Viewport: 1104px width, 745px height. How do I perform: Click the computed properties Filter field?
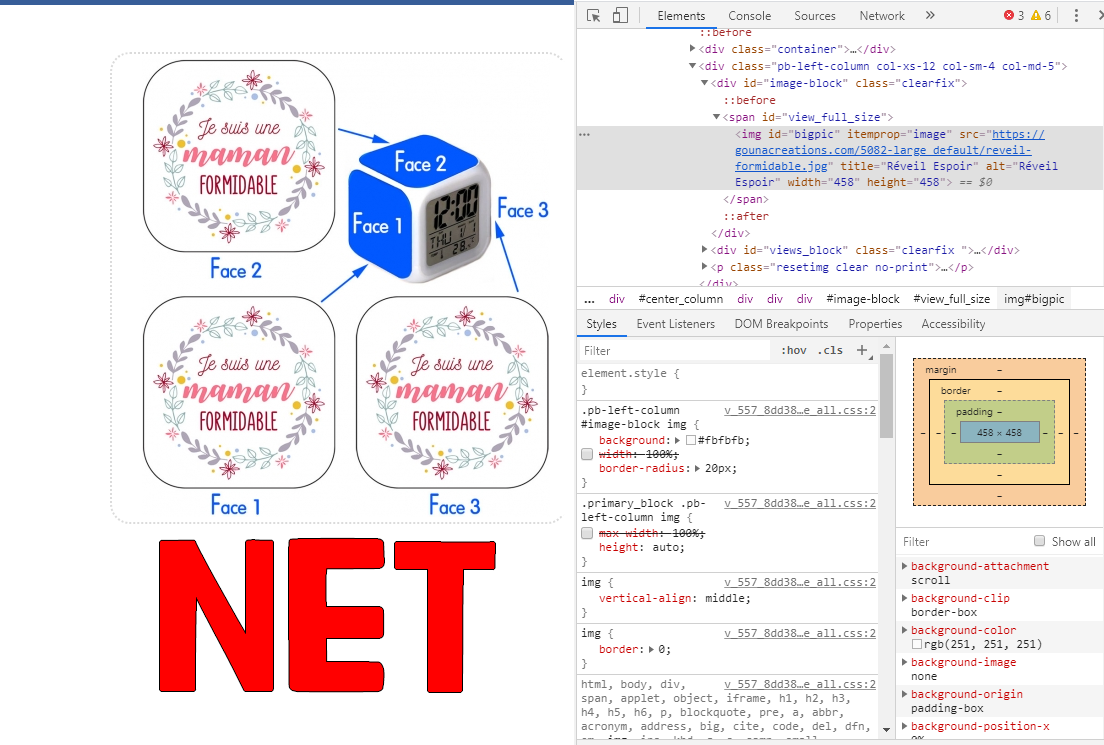[962, 541]
